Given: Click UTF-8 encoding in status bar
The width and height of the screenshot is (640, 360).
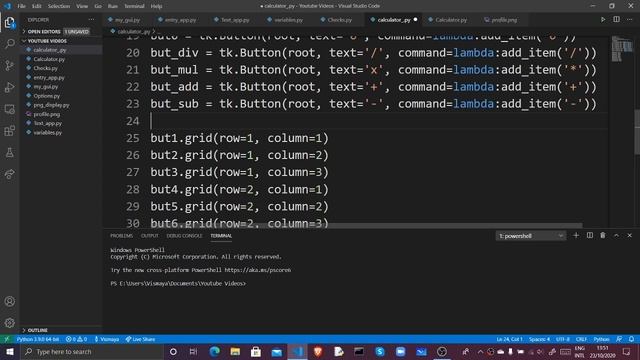Looking at the screenshot, I should (x=563, y=339).
